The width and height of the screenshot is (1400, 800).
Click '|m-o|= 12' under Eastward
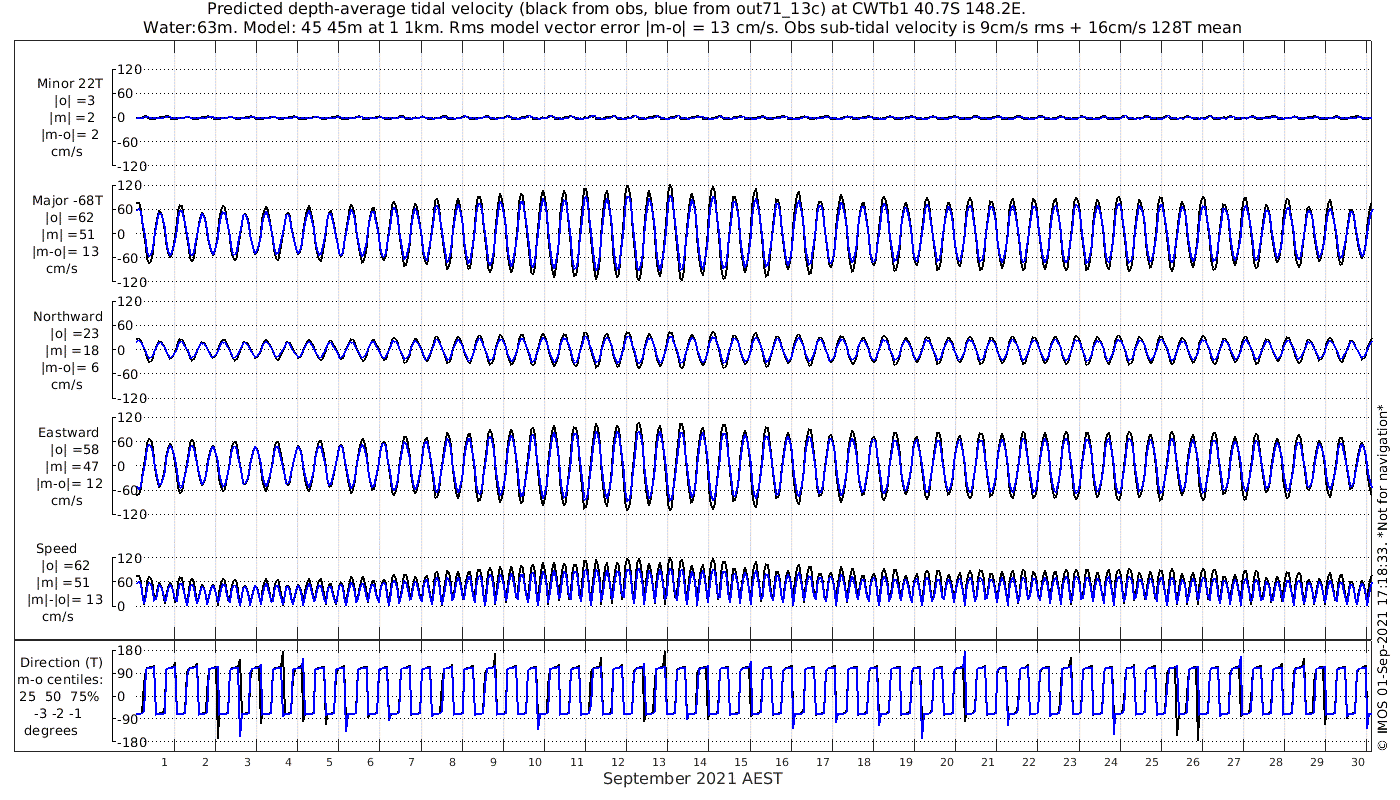click(x=68, y=484)
